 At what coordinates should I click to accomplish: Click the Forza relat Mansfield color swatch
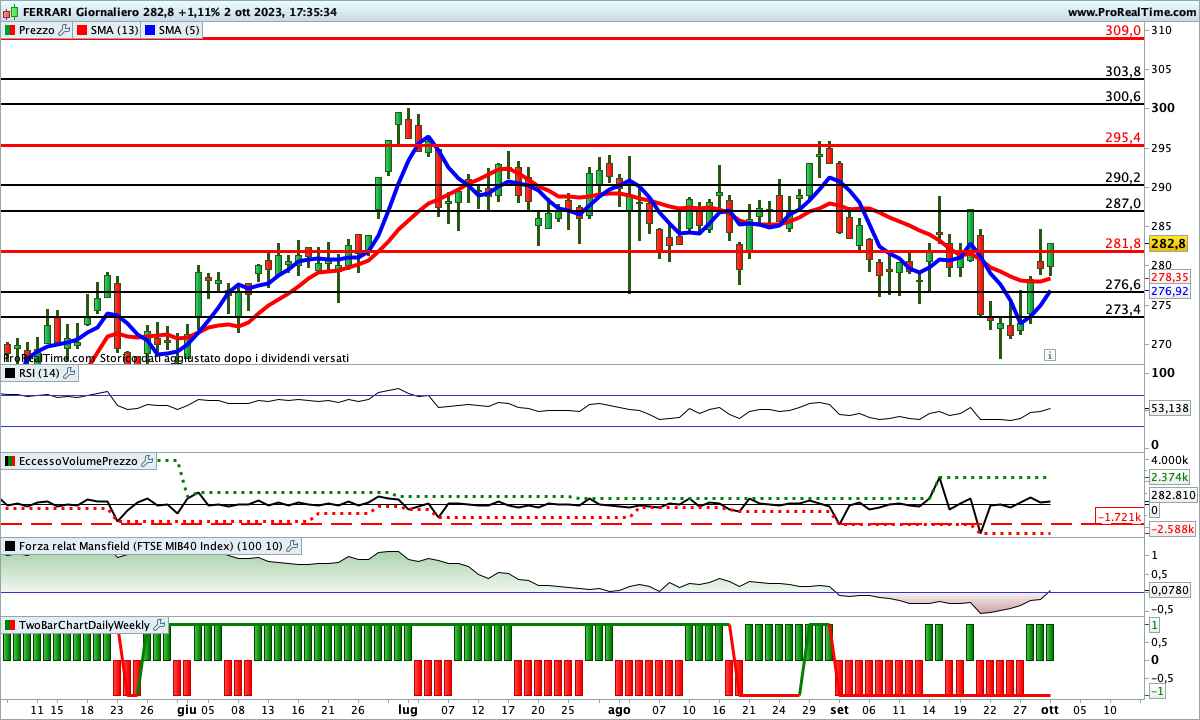click(x=11, y=546)
